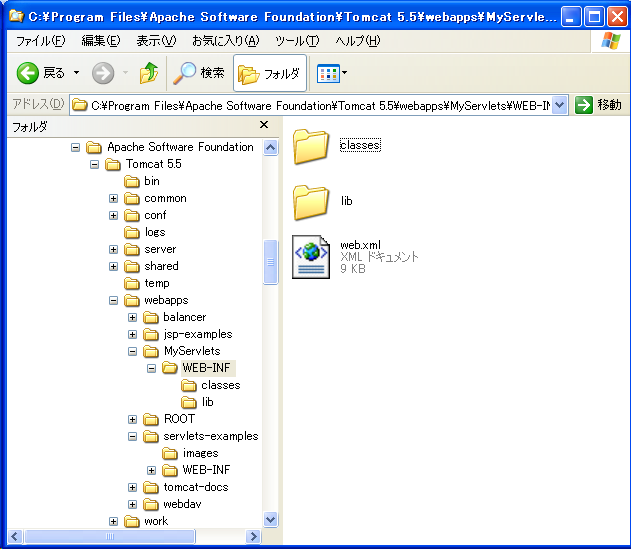Collapse the Tomcat 5.5 tree node
Screen dimensions: 631x549
(94, 164)
